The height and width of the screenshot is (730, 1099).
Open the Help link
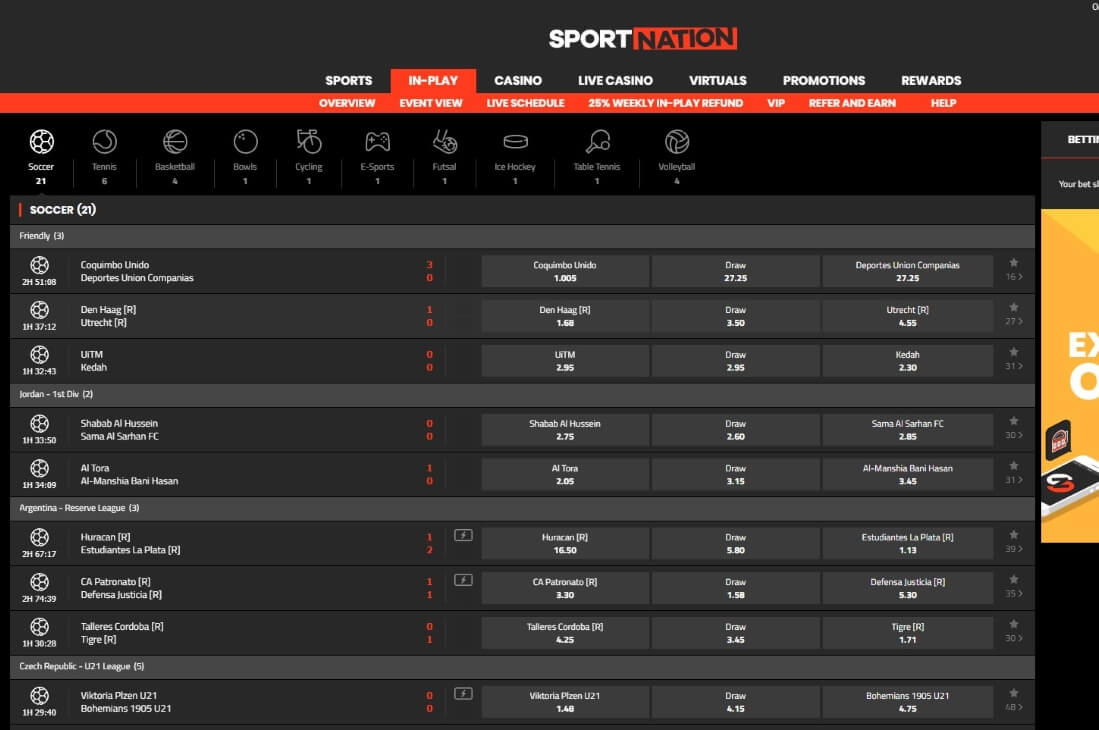coord(943,103)
